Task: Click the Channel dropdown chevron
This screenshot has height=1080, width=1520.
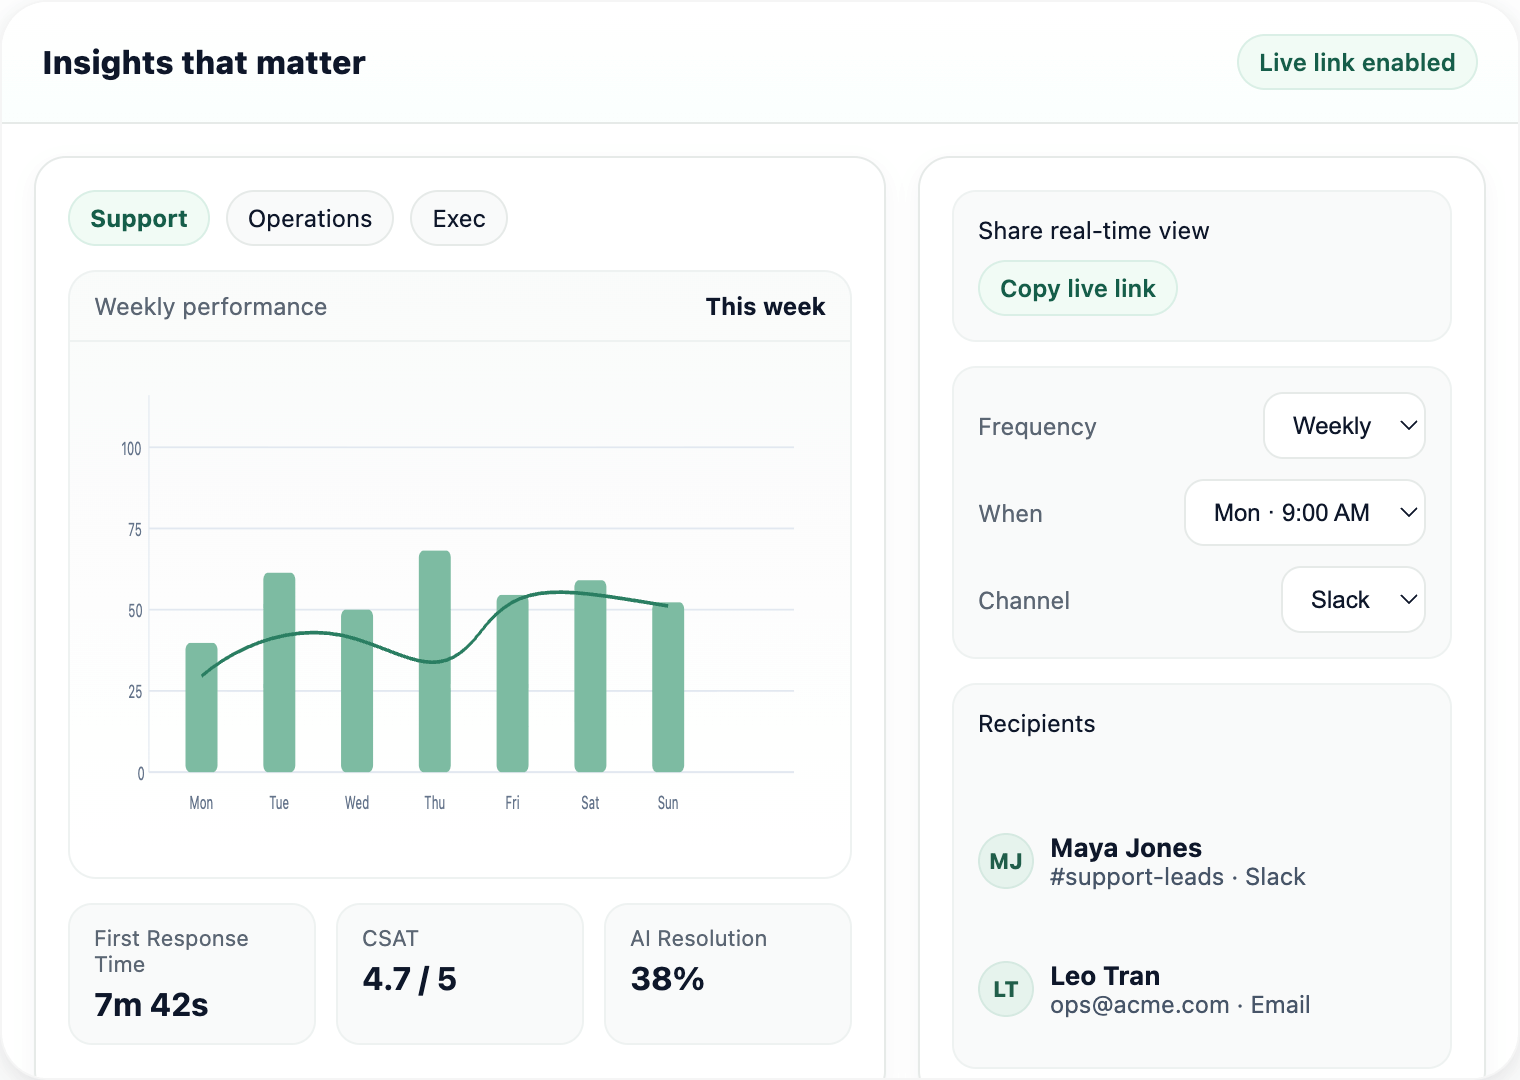Action: (x=1409, y=600)
